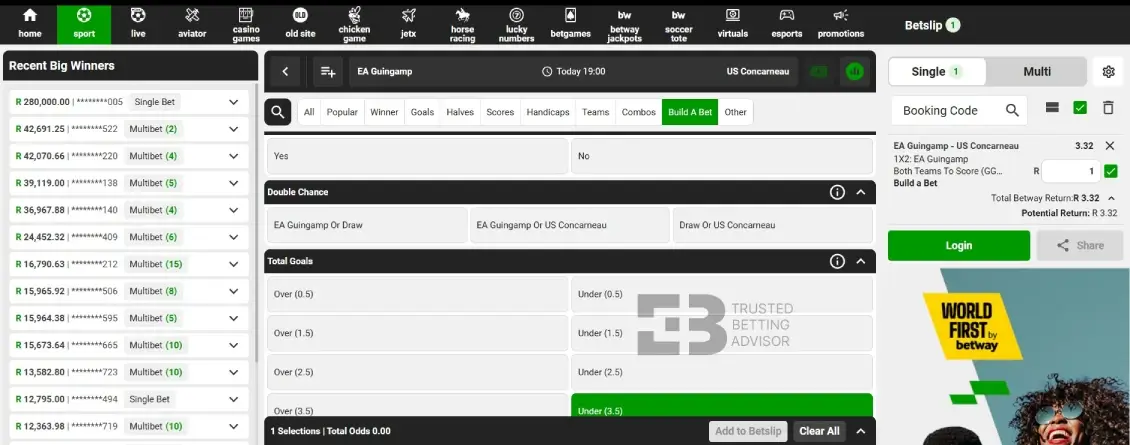Uncheck the EA Guingamp bet checkbox
The height and width of the screenshot is (445, 1130).
(1111, 171)
